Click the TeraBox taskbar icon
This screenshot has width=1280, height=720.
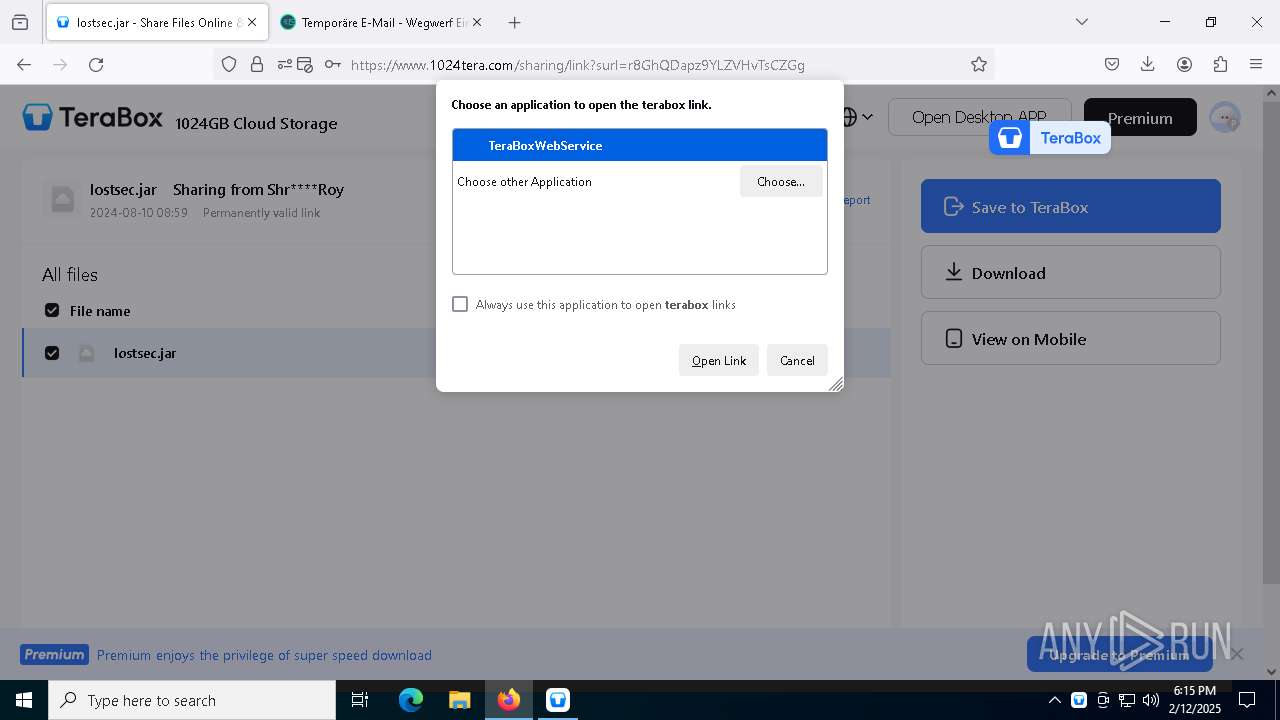point(558,700)
